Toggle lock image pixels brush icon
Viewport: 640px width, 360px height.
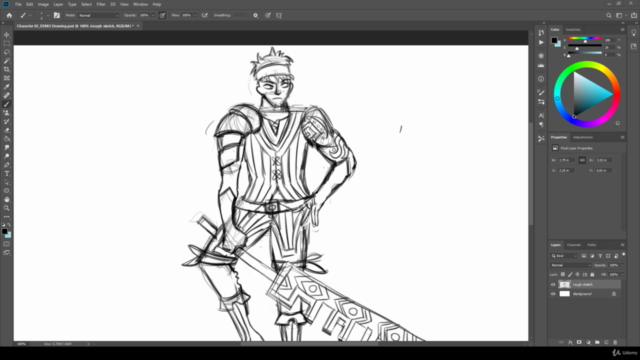570,275
